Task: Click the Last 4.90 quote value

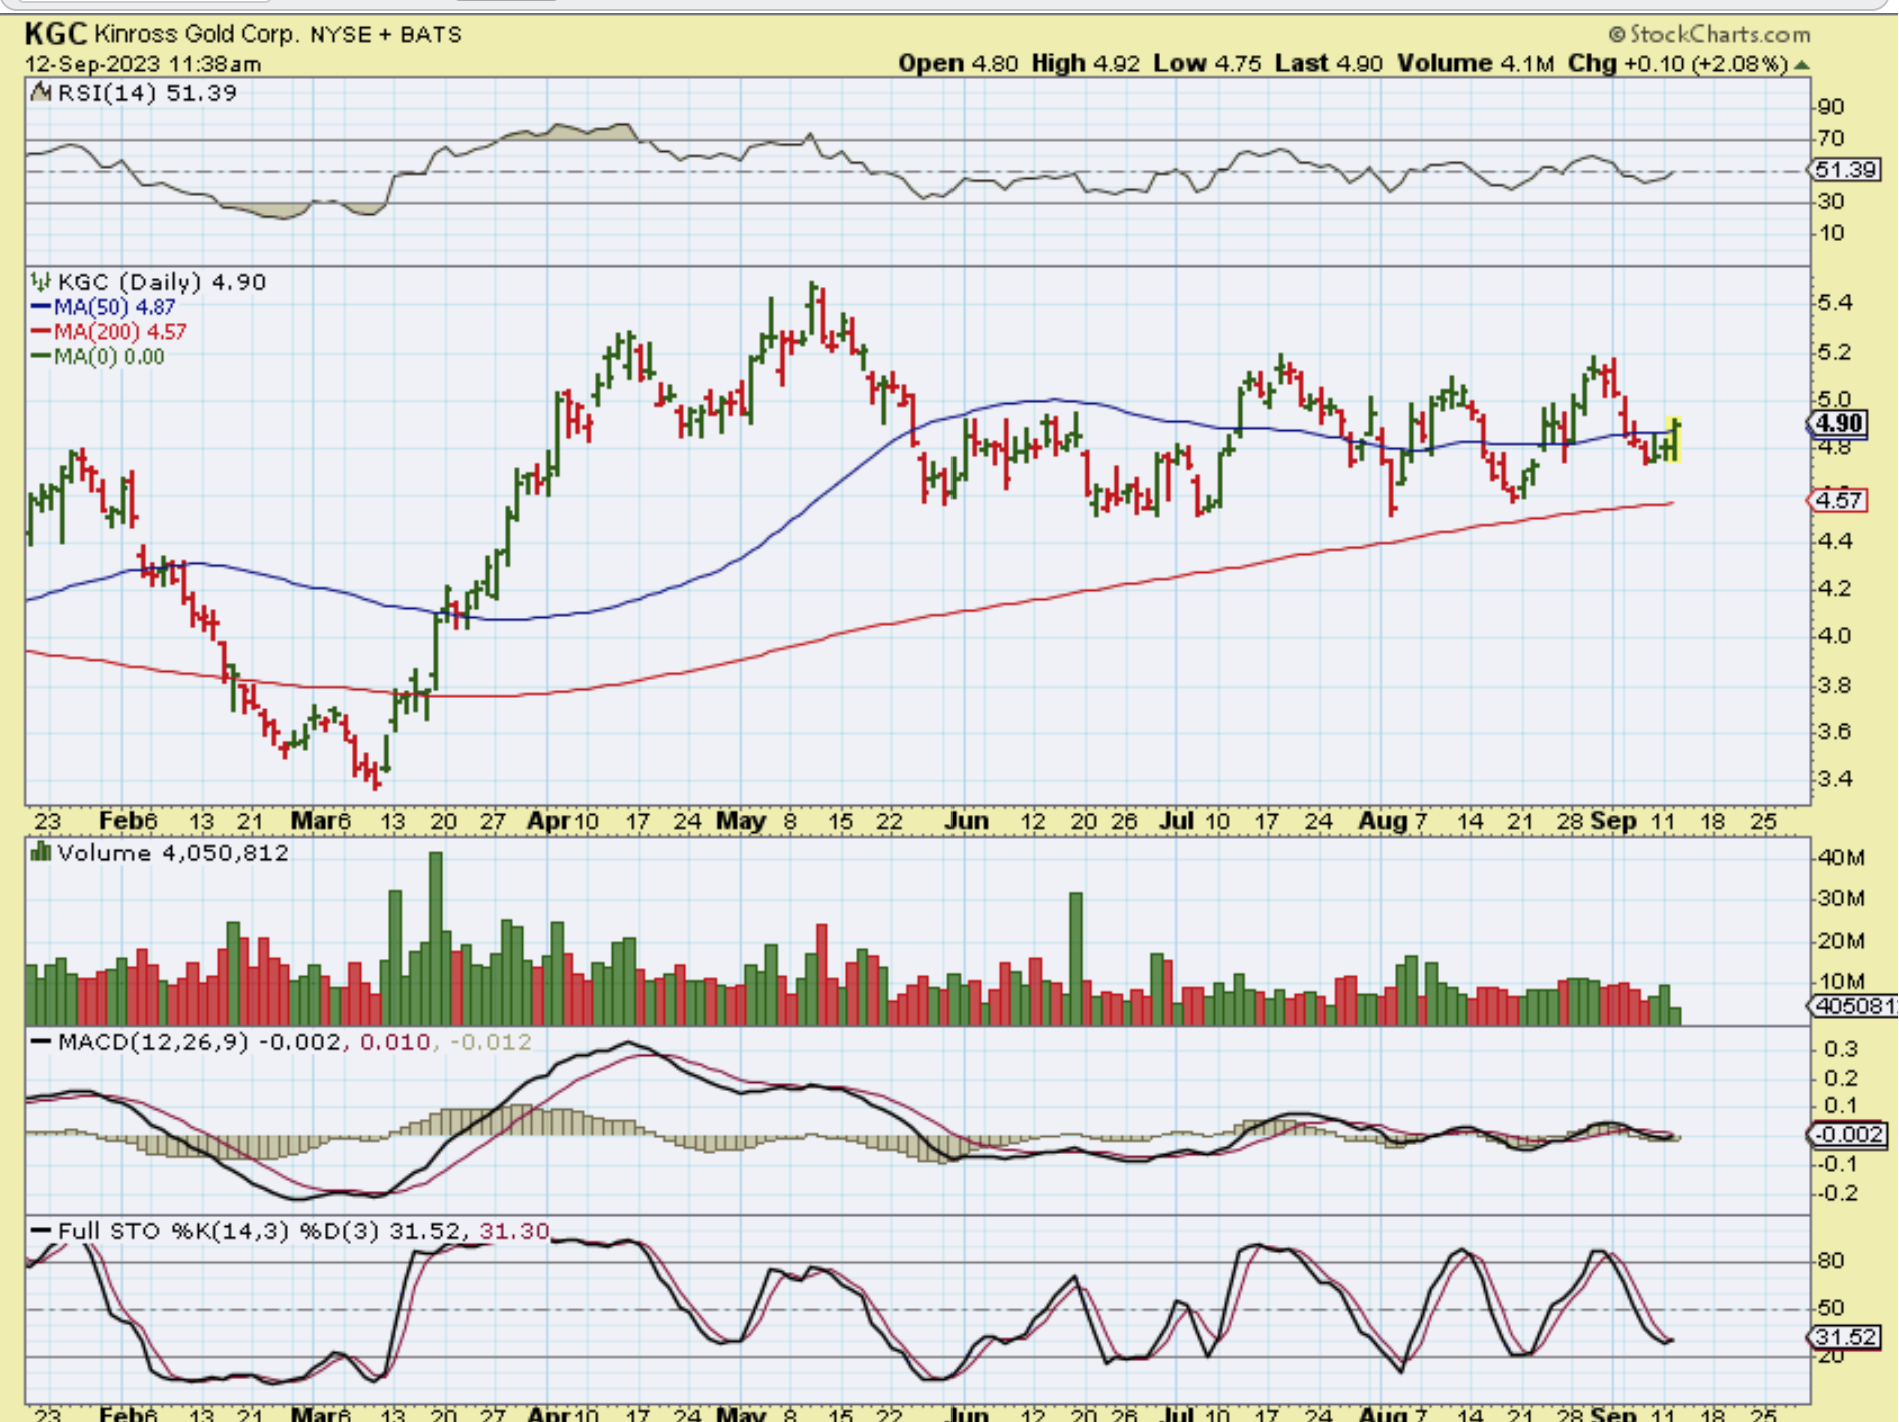Action: (1329, 63)
